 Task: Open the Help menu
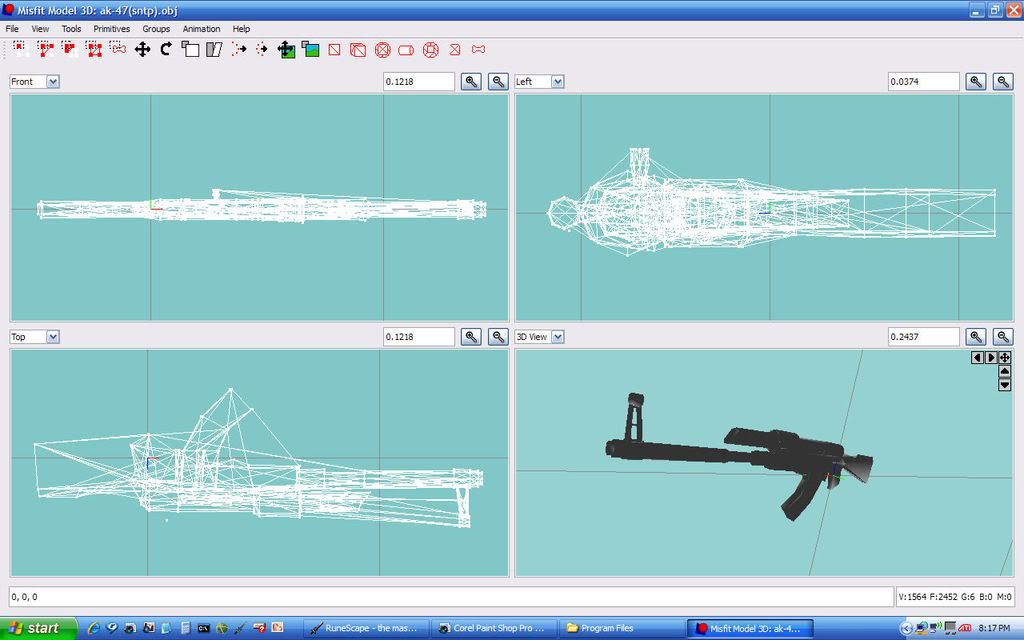coord(241,29)
